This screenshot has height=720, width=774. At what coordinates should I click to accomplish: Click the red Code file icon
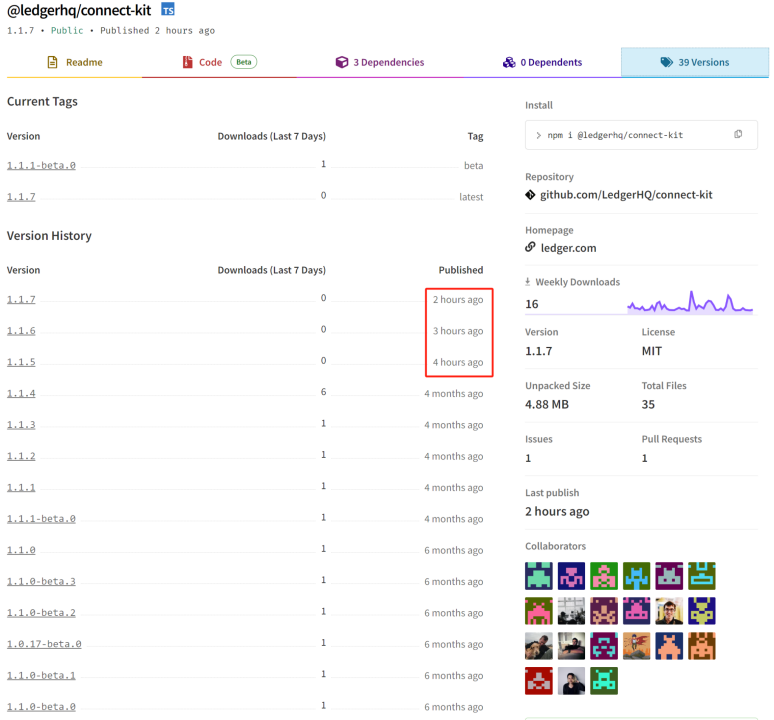[x=188, y=62]
